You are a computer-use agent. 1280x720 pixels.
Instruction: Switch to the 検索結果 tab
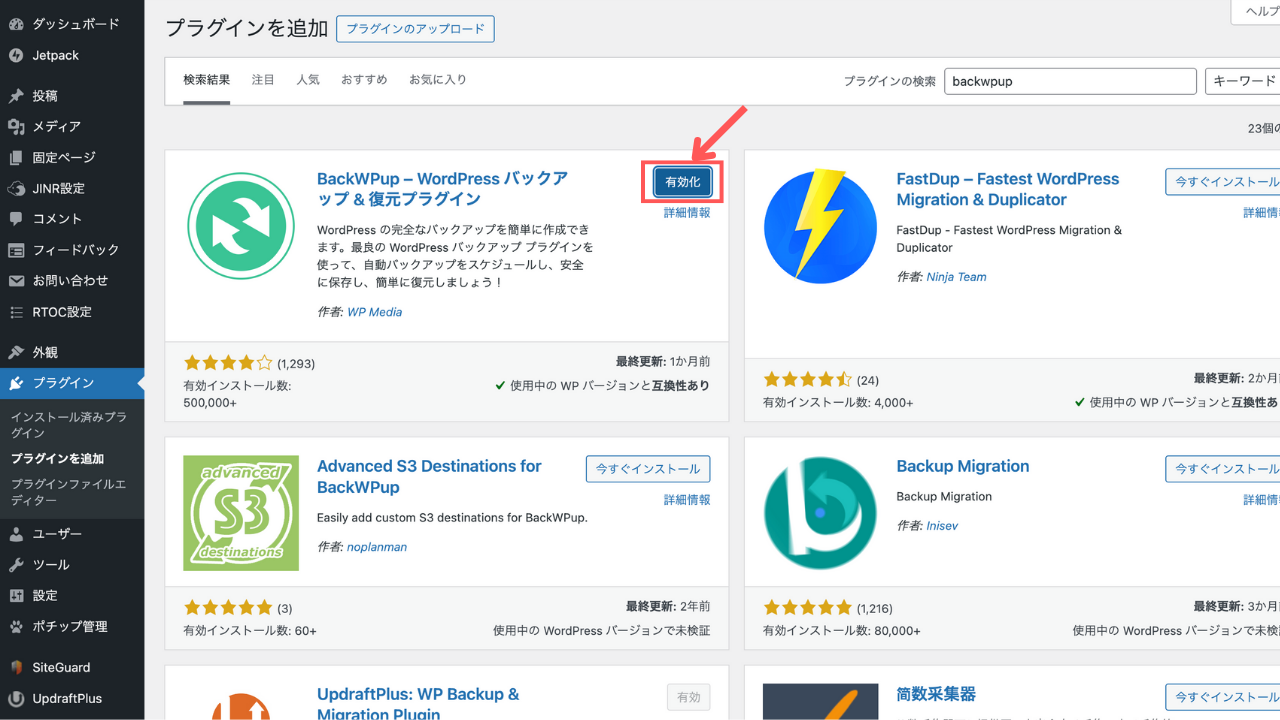pyautogui.click(x=207, y=80)
